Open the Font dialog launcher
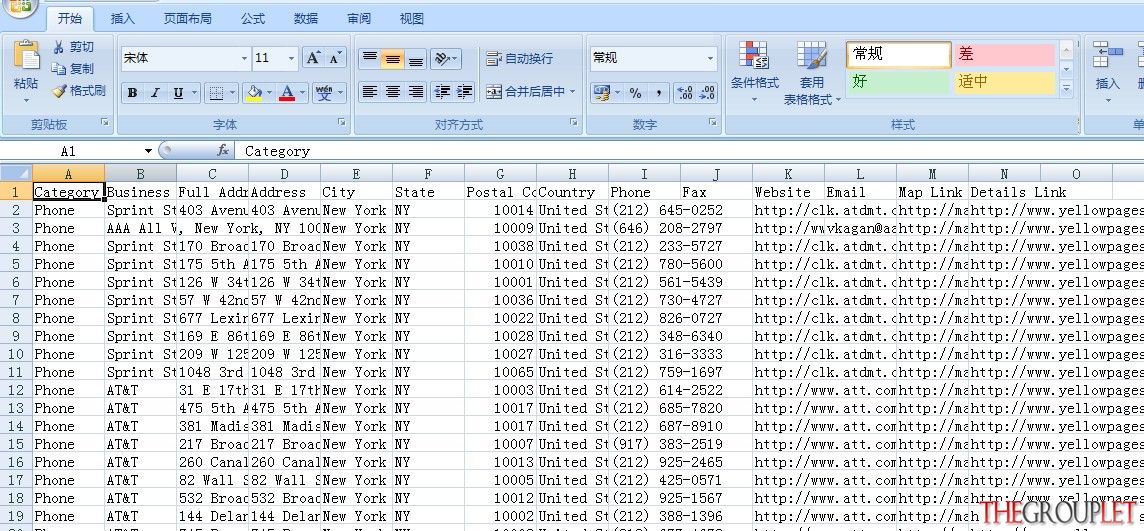The width and height of the screenshot is (1144, 531). tap(342, 123)
